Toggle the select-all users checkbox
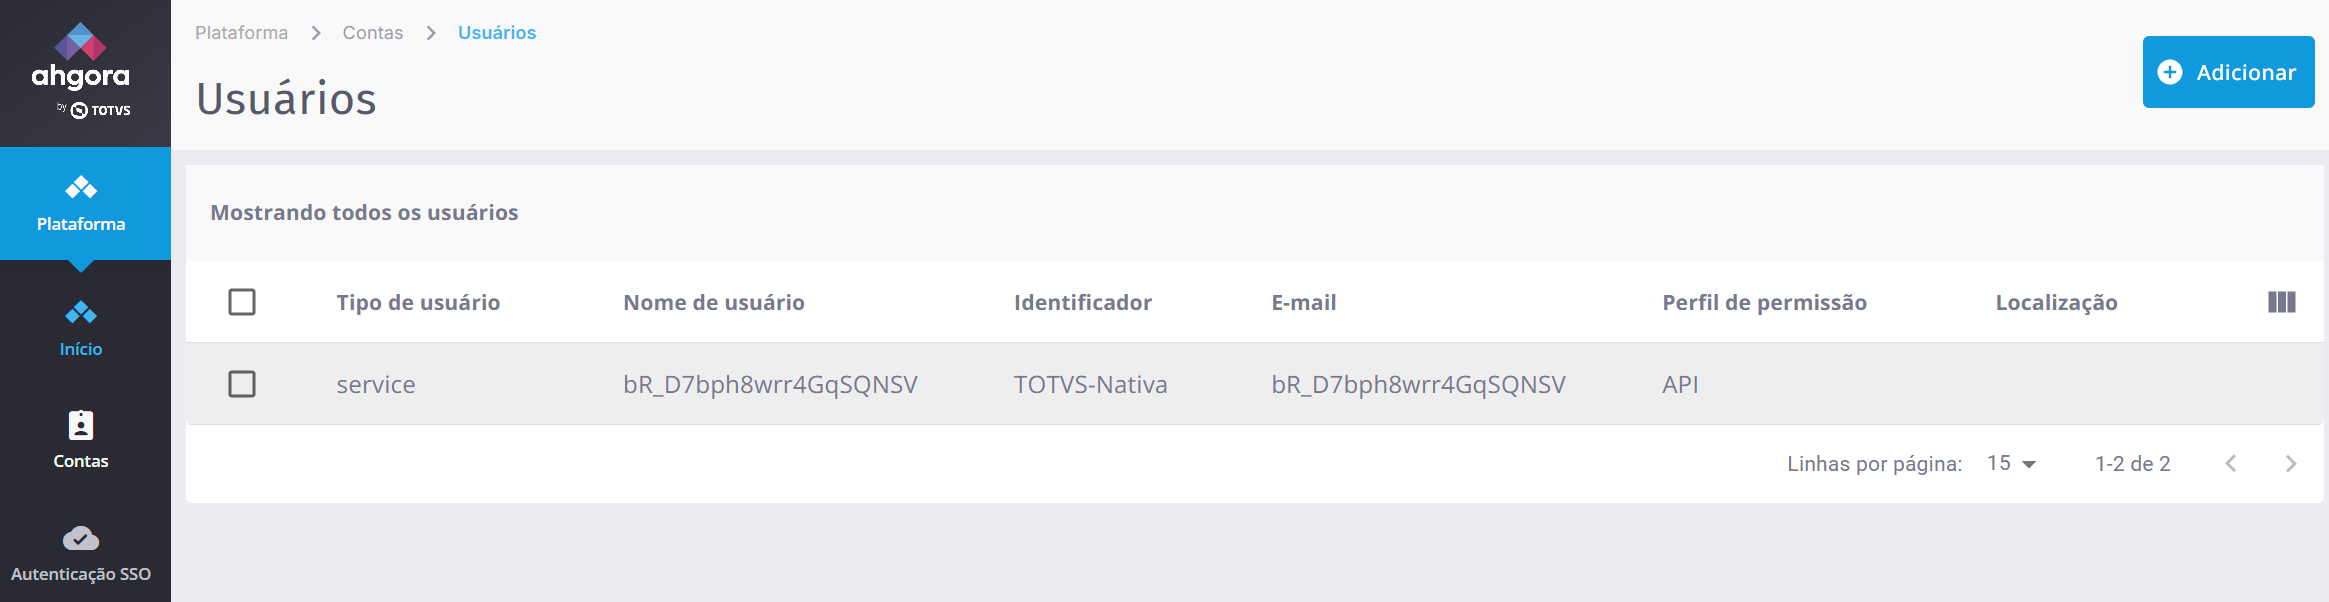The image size is (2329, 602). (242, 302)
